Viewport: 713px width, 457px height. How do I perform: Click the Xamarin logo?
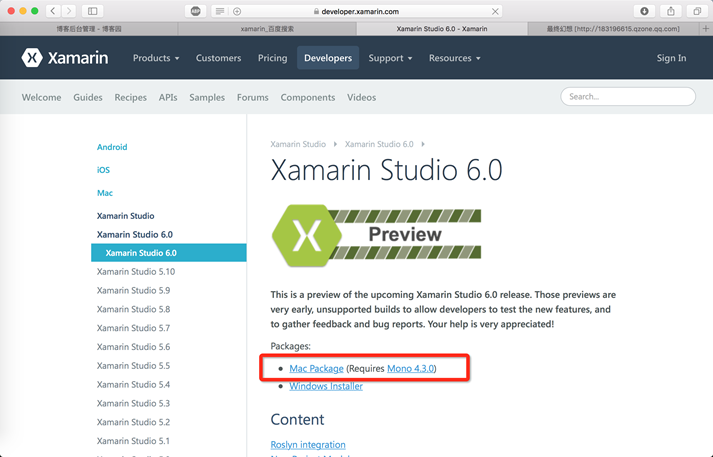tap(65, 58)
